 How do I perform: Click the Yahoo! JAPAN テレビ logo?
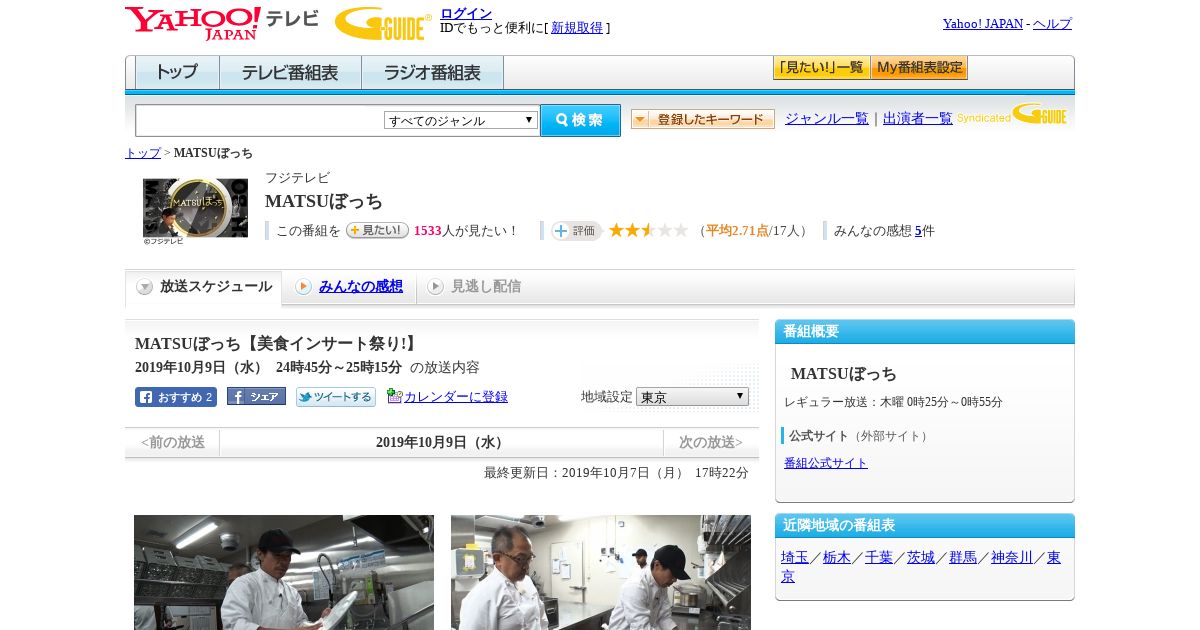coord(221,23)
